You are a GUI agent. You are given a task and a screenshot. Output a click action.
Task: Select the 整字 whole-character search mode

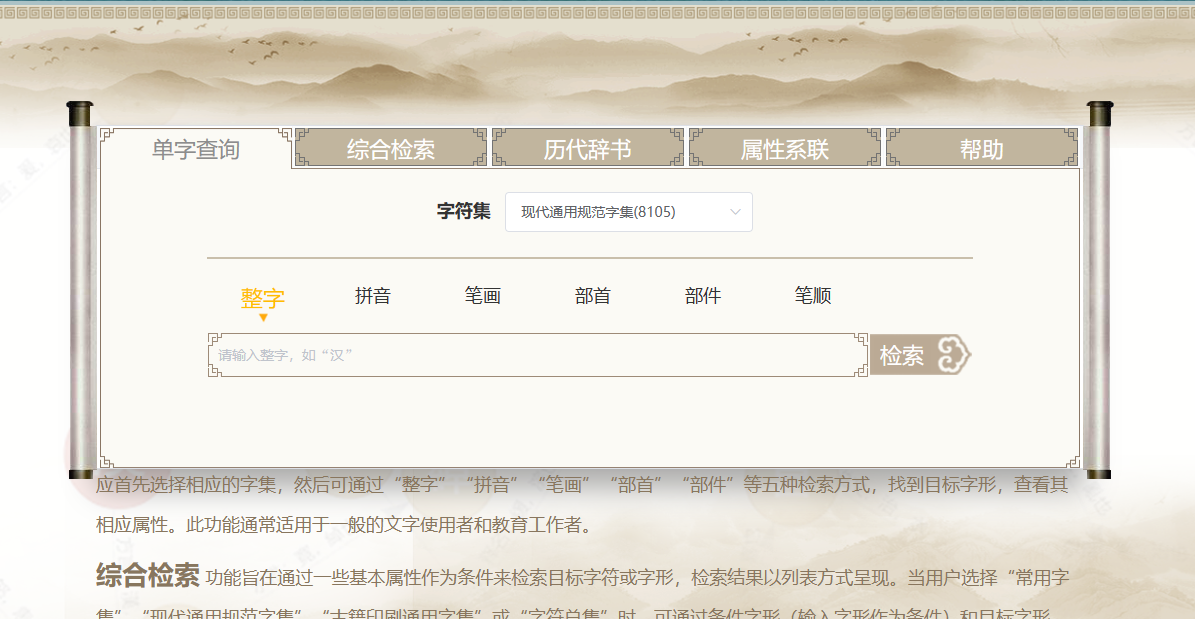click(263, 295)
